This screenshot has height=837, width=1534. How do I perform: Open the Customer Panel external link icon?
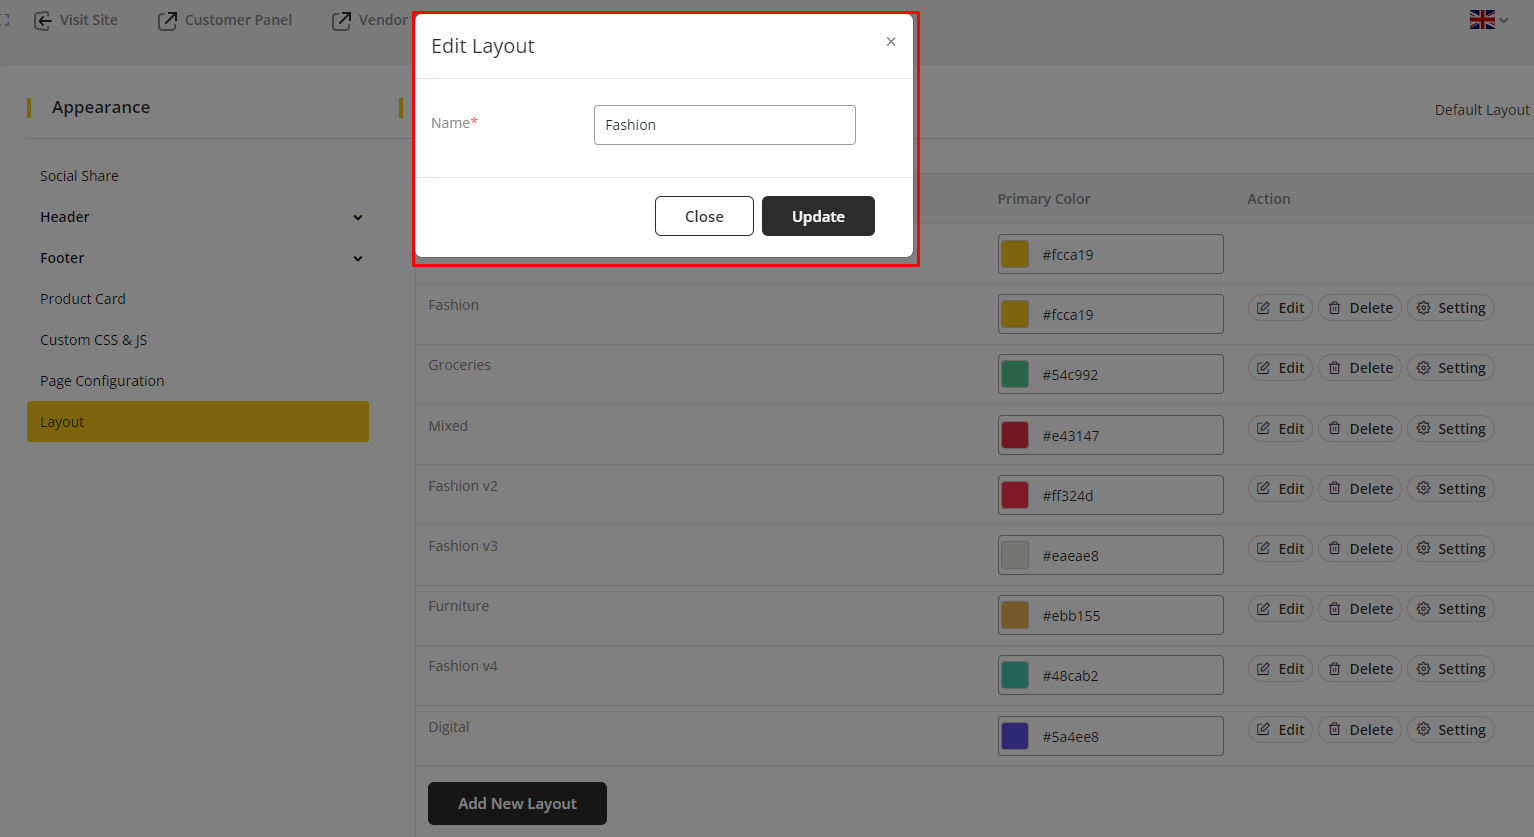click(x=167, y=20)
